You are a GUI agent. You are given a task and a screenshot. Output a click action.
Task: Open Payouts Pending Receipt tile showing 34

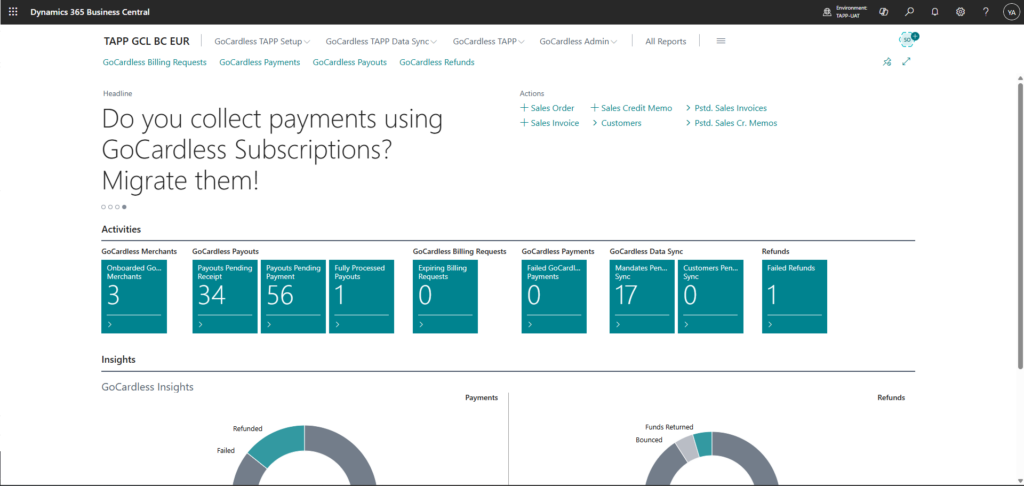pos(225,297)
